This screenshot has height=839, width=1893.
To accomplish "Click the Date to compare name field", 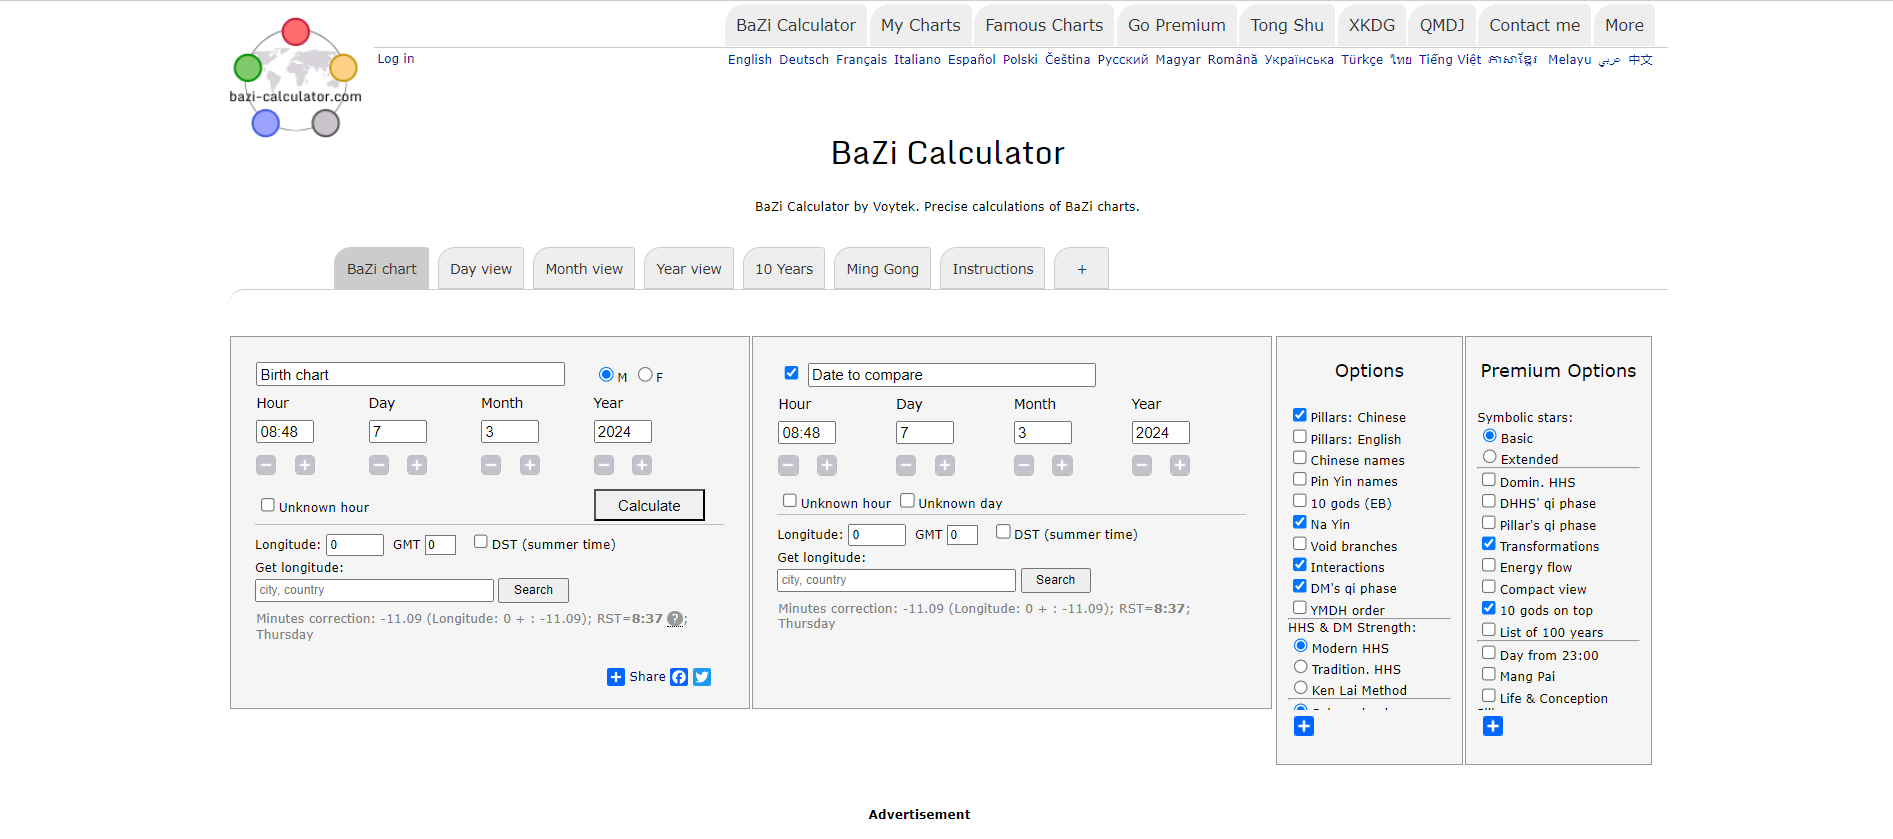I will click(x=951, y=375).
